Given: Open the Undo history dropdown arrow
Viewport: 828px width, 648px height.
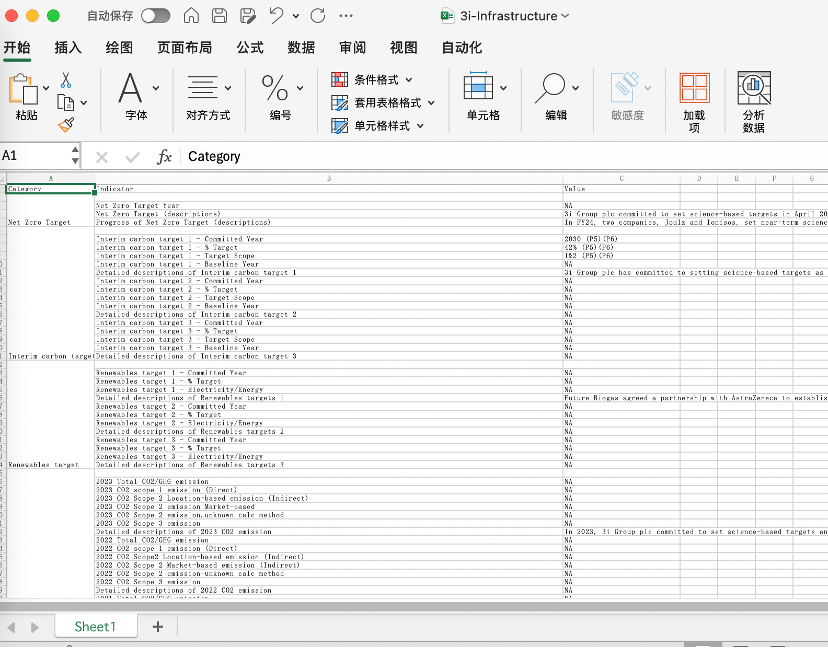Looking at the screenshot, I should pos(296,16).
